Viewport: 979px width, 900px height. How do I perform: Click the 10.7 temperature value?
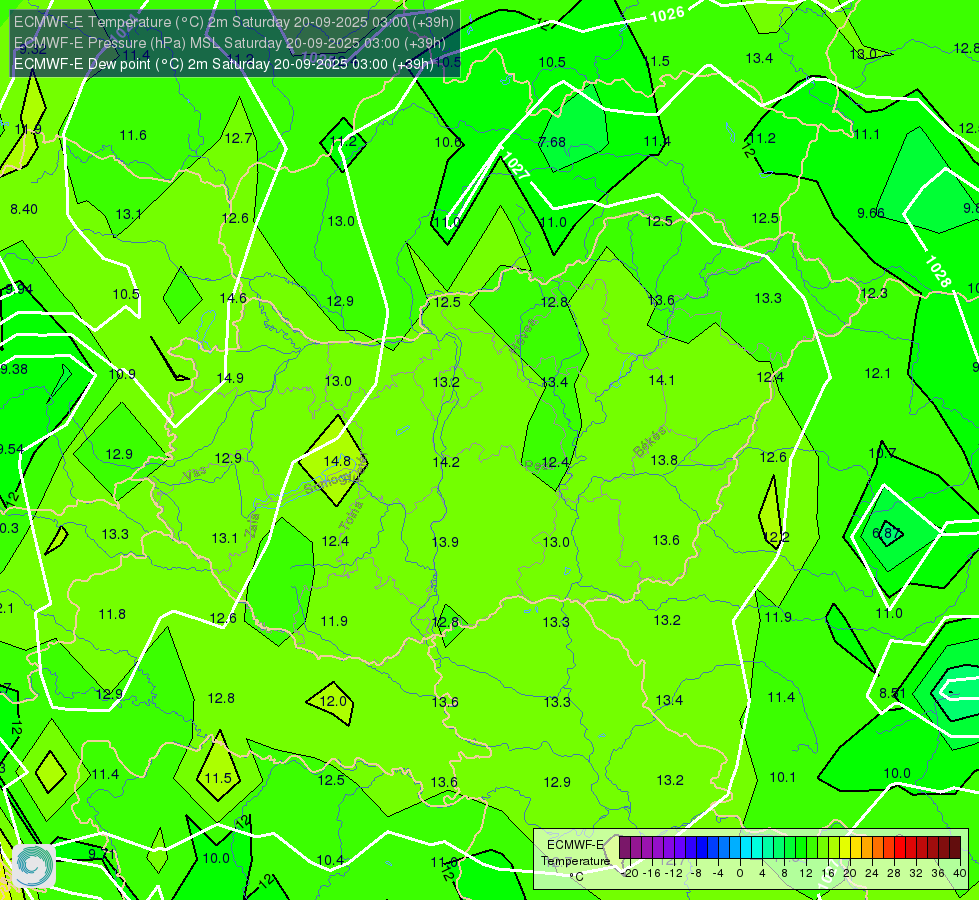[882, 453]
